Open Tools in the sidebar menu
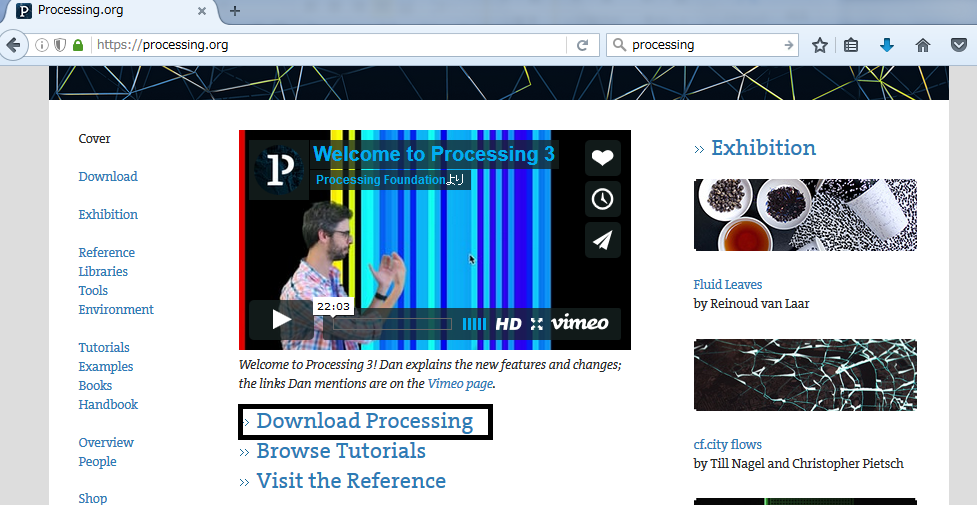 [x=93, y=291]
